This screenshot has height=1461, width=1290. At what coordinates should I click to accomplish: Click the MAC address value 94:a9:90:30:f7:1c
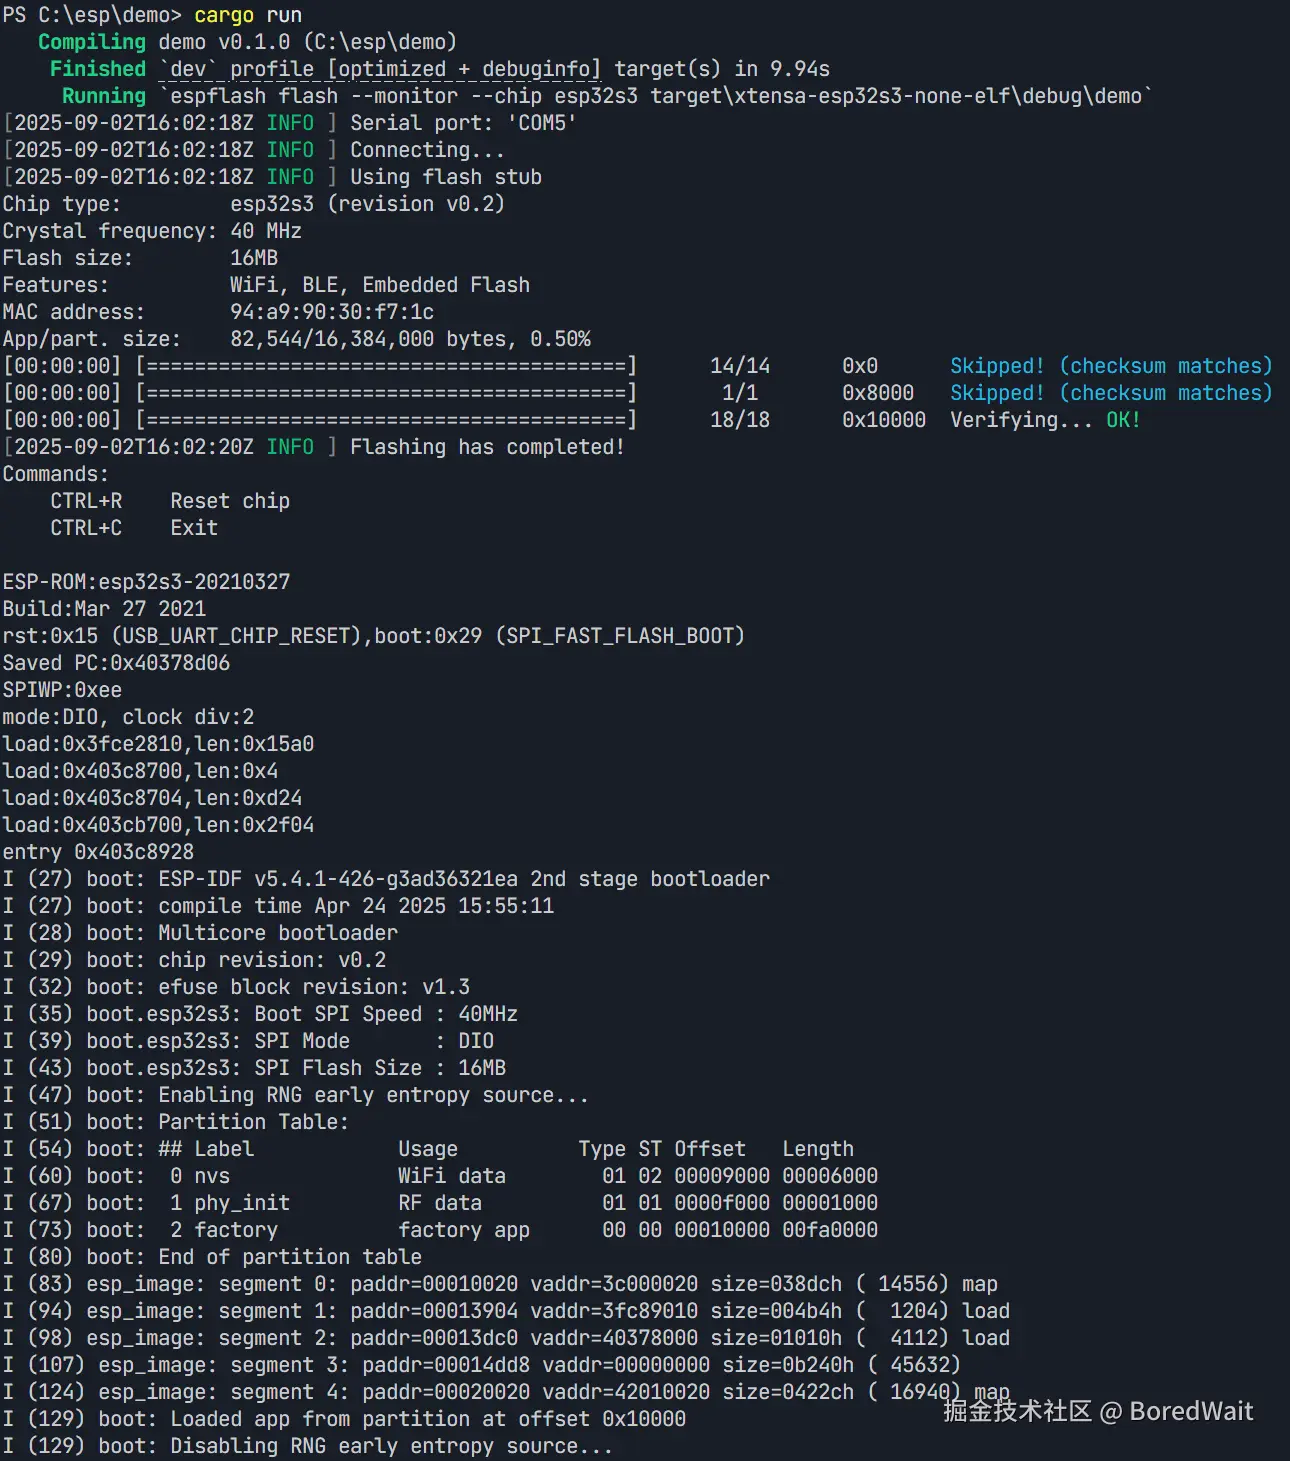point(332,312)
